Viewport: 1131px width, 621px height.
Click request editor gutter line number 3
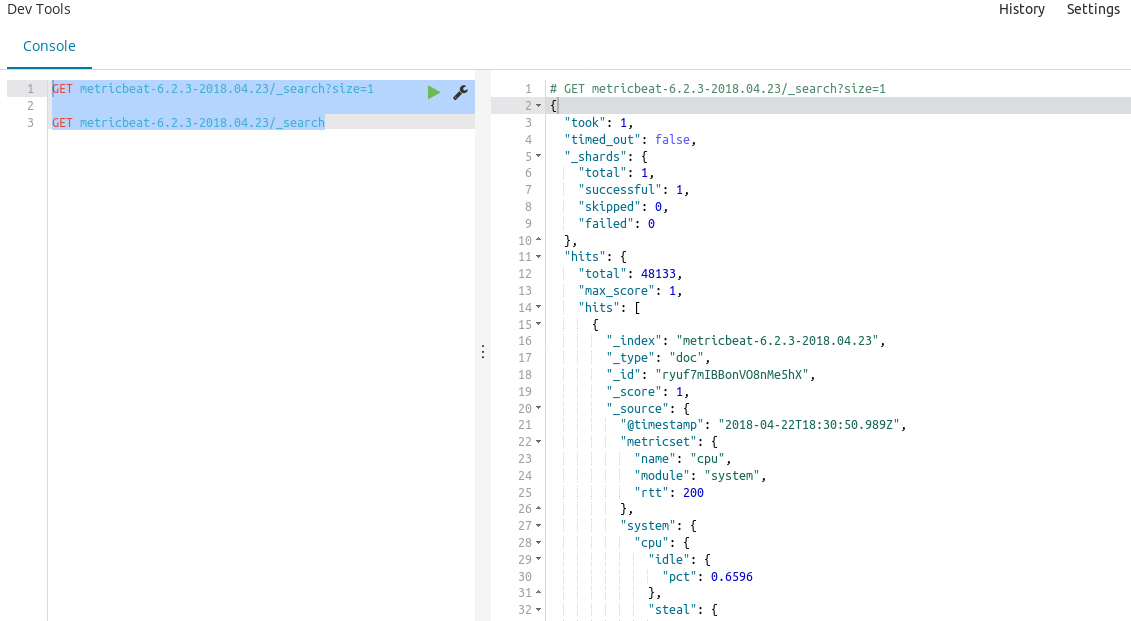[30, 123]
